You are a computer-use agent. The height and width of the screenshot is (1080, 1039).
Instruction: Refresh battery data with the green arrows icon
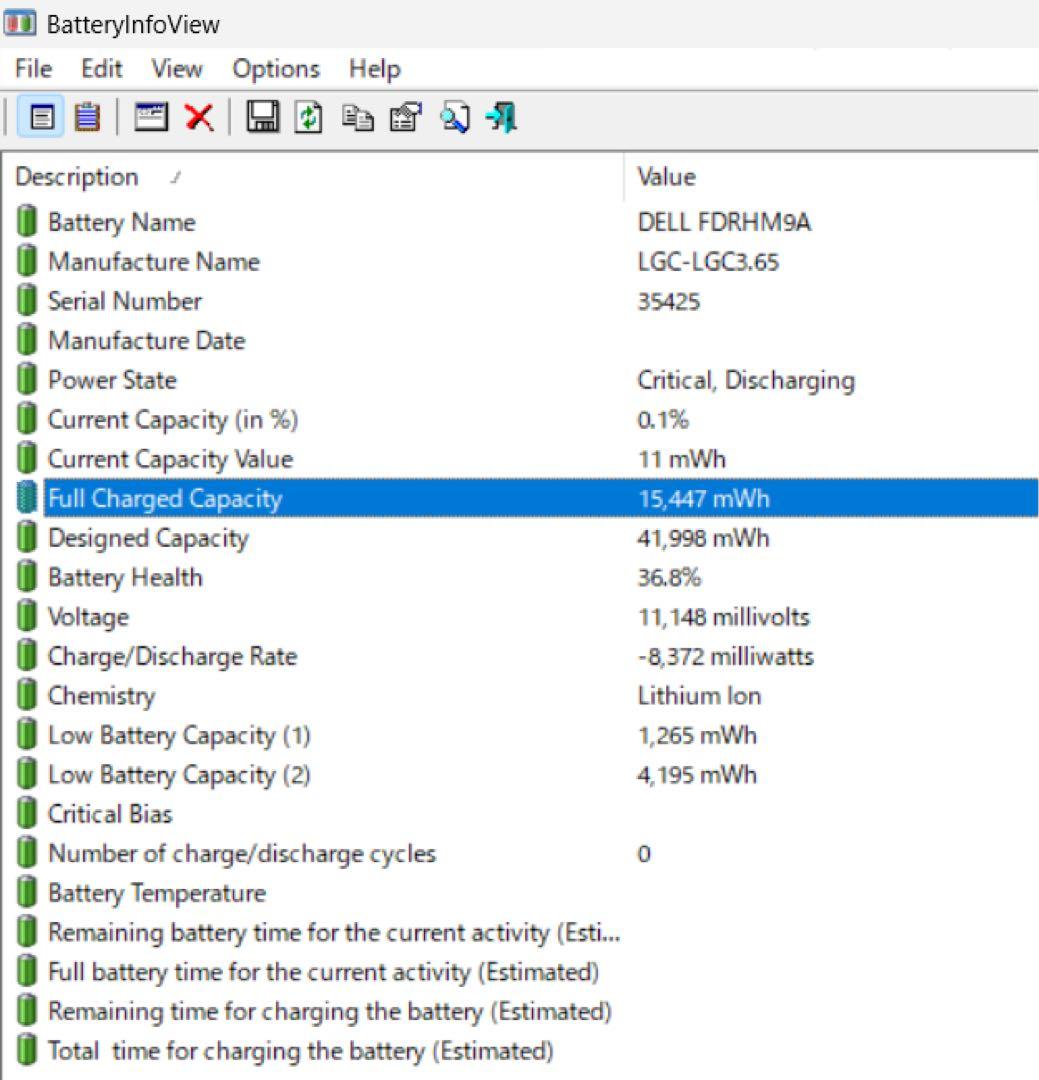310,118
